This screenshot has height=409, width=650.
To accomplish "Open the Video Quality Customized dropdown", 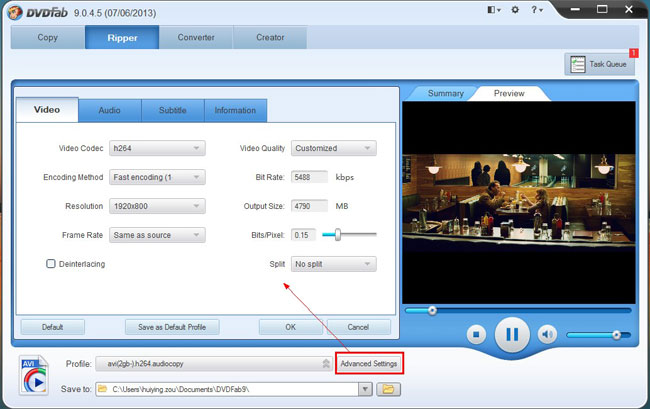I will point(334,148).
